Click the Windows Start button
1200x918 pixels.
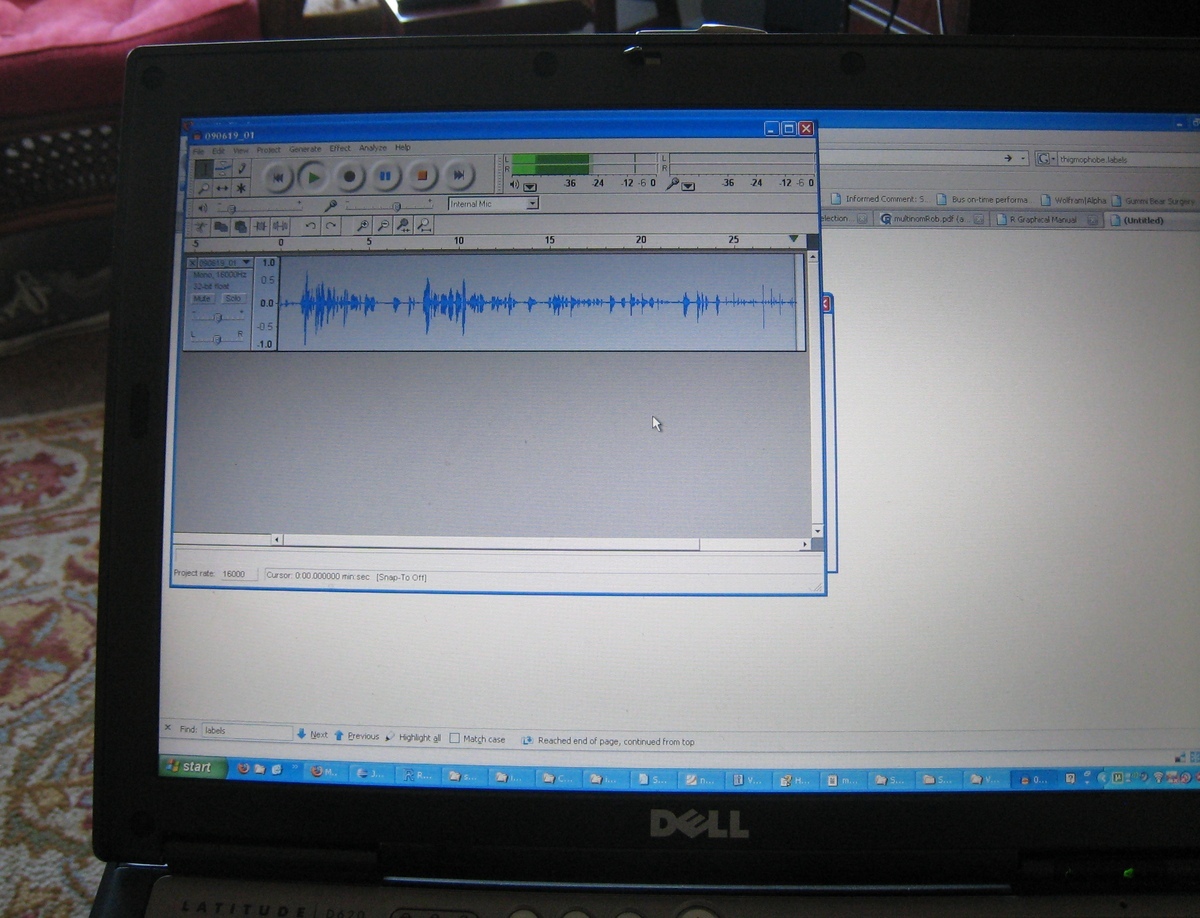(x=190, y=767)
